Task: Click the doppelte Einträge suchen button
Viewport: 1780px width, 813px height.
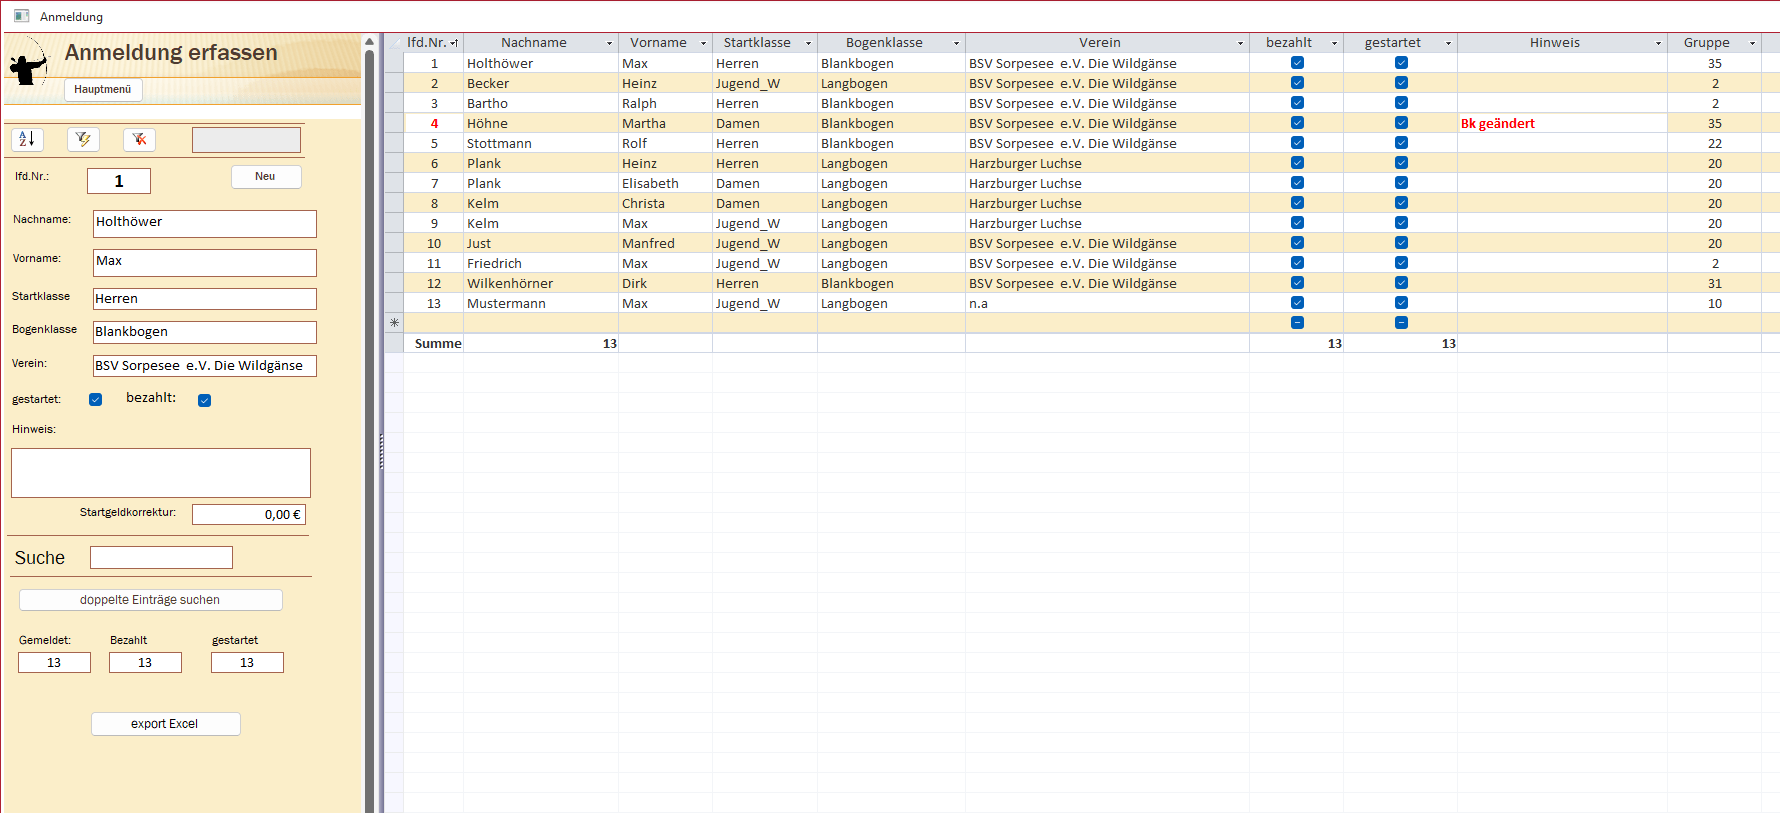Action: point(150,600)
